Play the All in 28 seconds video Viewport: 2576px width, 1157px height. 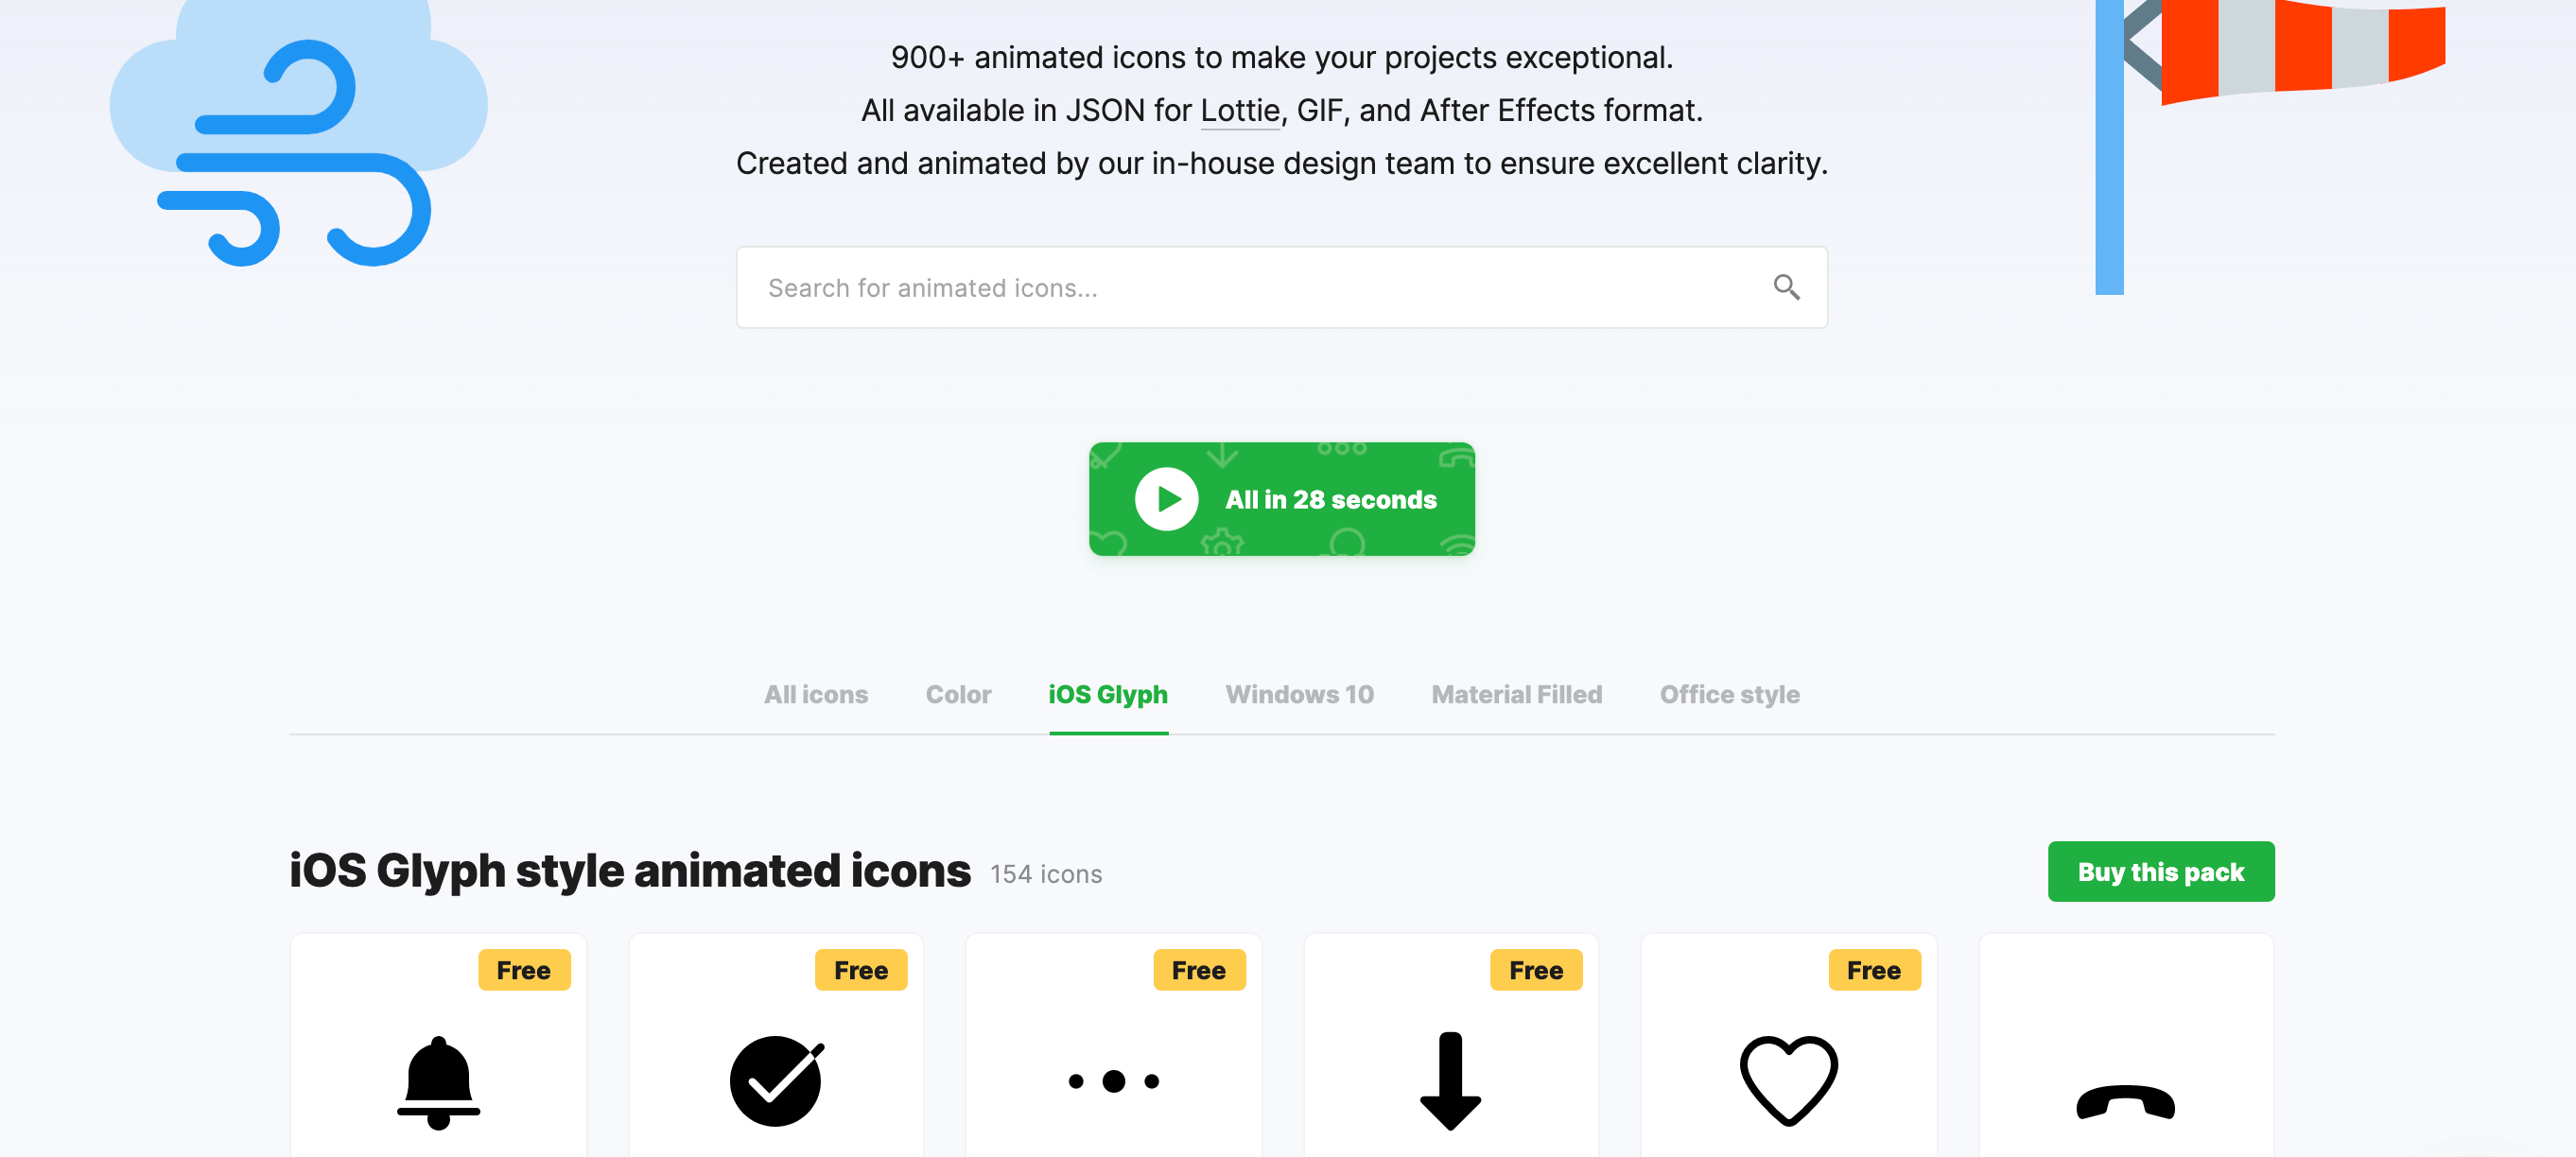pos(1281,499)
